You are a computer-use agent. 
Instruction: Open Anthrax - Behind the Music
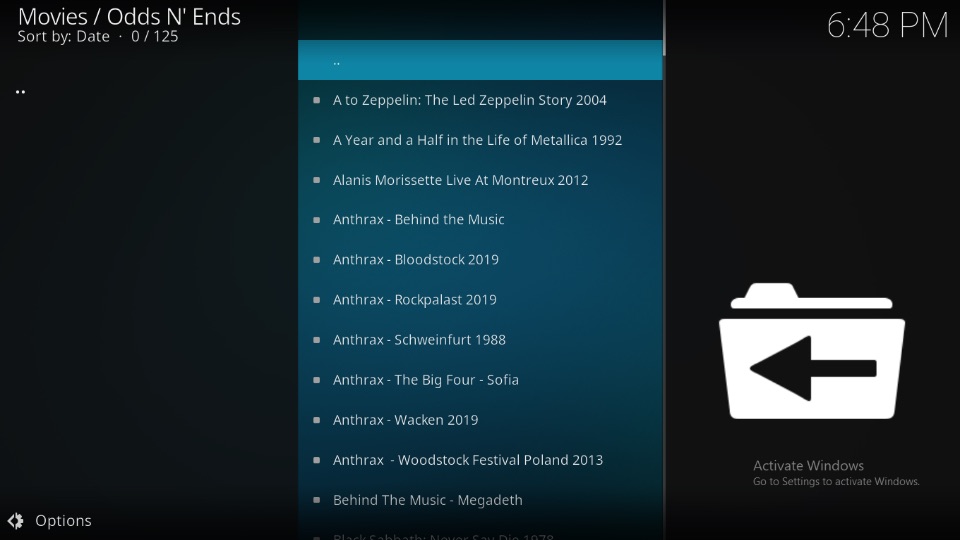[x=480, y=220]
